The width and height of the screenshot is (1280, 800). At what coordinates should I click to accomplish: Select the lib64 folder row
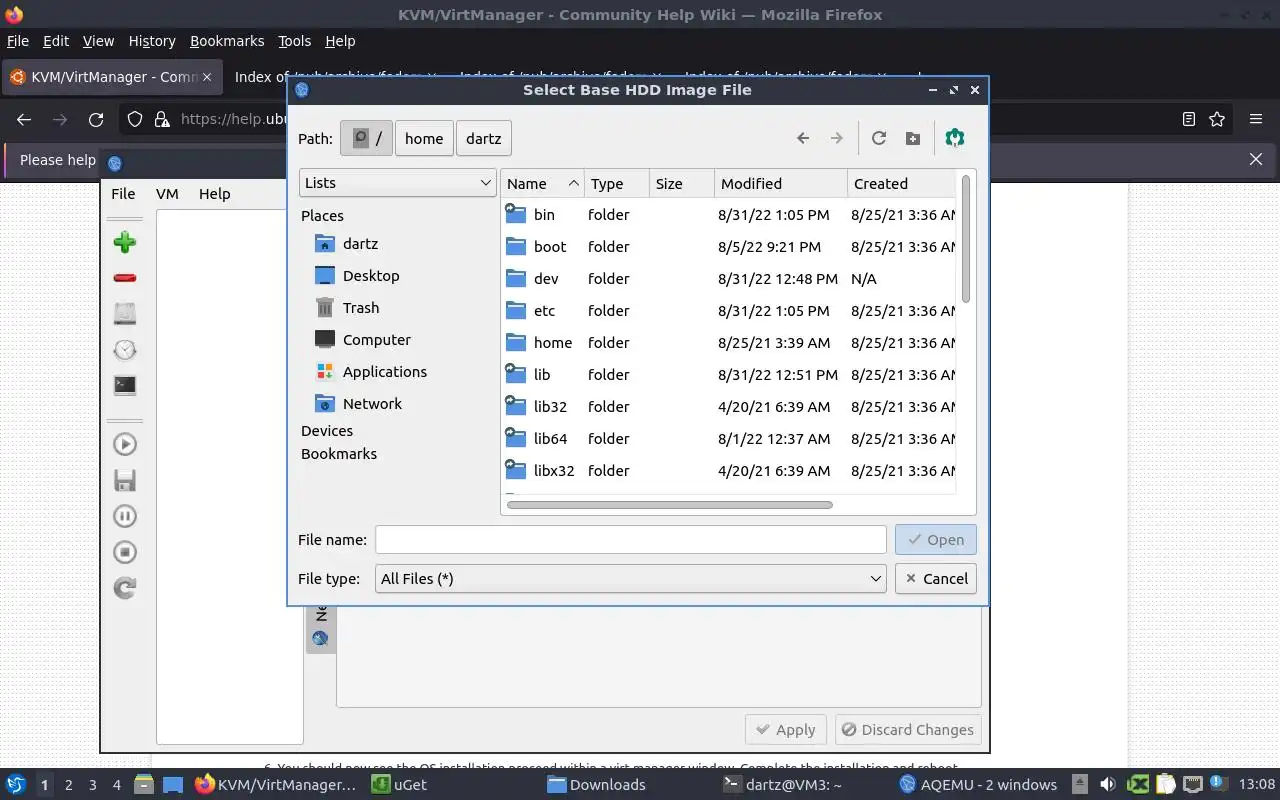coord(728,438)
